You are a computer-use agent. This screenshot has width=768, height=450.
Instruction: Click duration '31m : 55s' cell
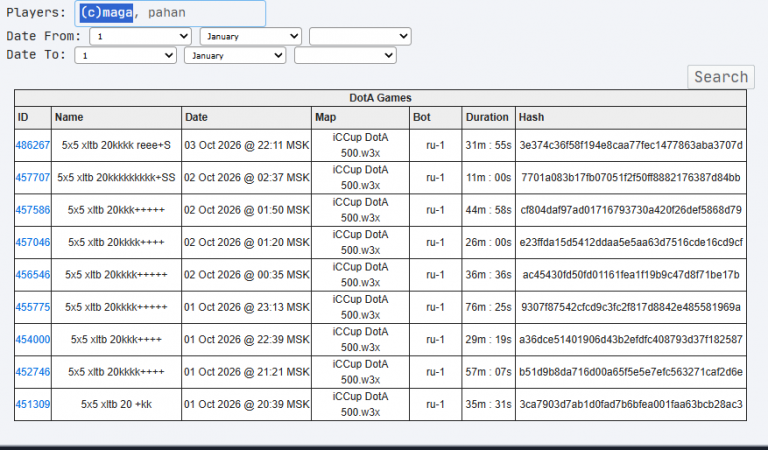[488, 145]
